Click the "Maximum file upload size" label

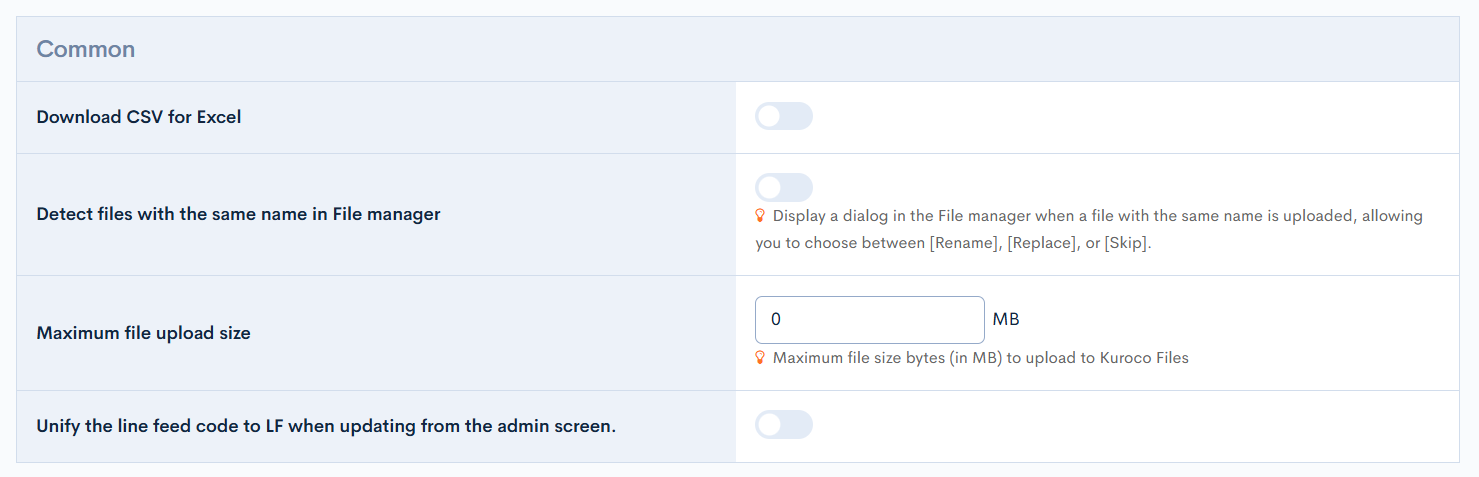coord(143,333)
